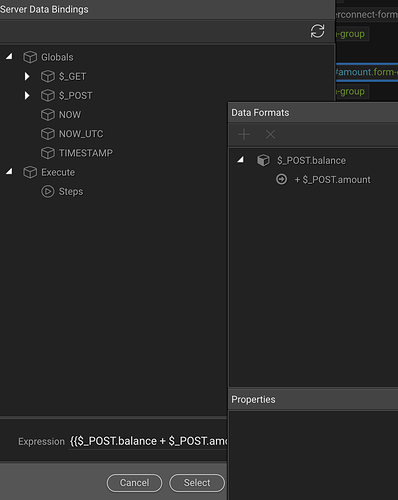This screenshot has width=398, height=500.
Task: Click the $_POST.balance cube icon
Action: click(263, 160)
